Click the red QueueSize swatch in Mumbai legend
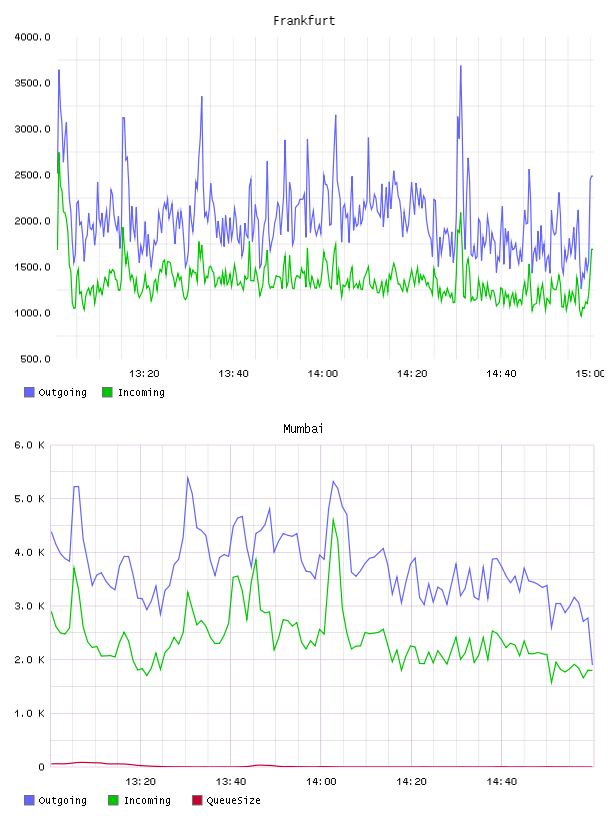Image resolution: width=608 pixels, height=816 pixels. [x=197, y=800]
